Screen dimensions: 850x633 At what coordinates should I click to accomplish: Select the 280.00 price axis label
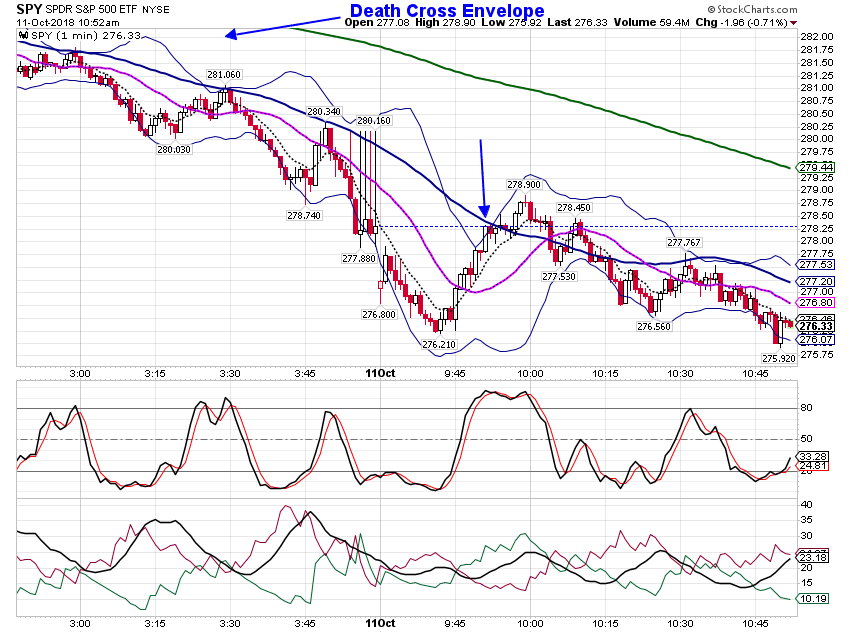pyautogui.click(x=817, y=139)
